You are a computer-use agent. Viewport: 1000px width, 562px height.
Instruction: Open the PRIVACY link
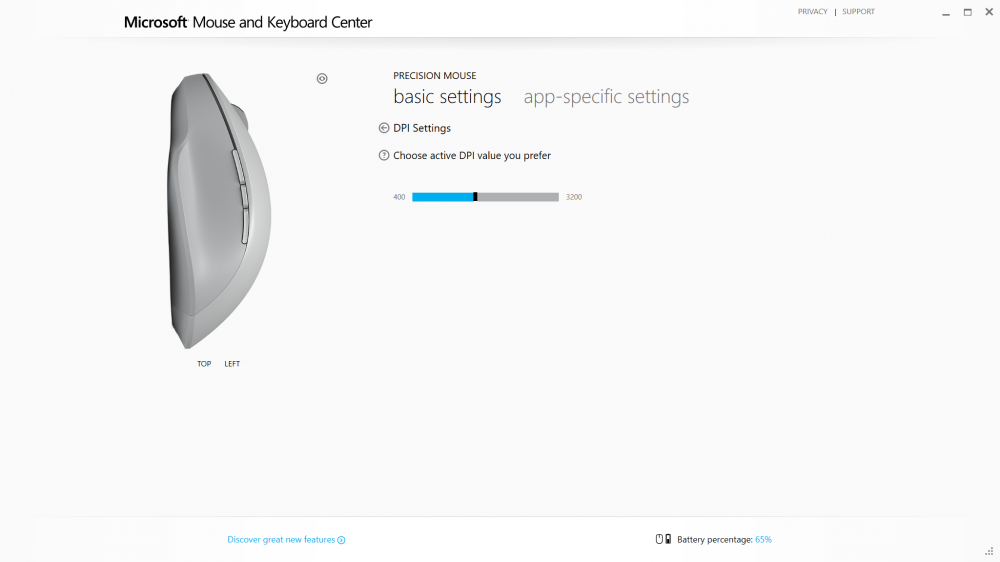point(812,11)
